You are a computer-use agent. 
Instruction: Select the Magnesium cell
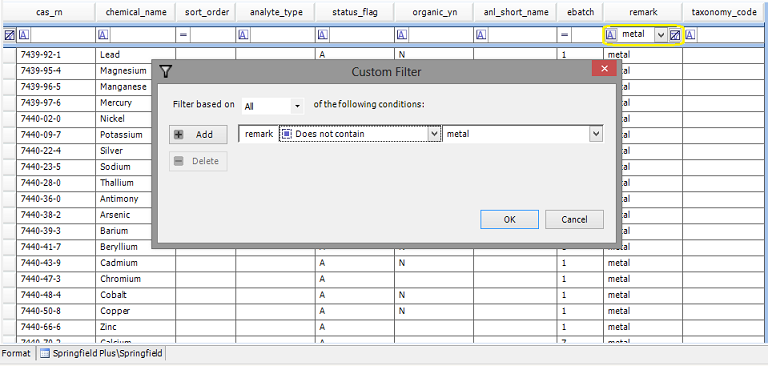[x=123, y=71]
